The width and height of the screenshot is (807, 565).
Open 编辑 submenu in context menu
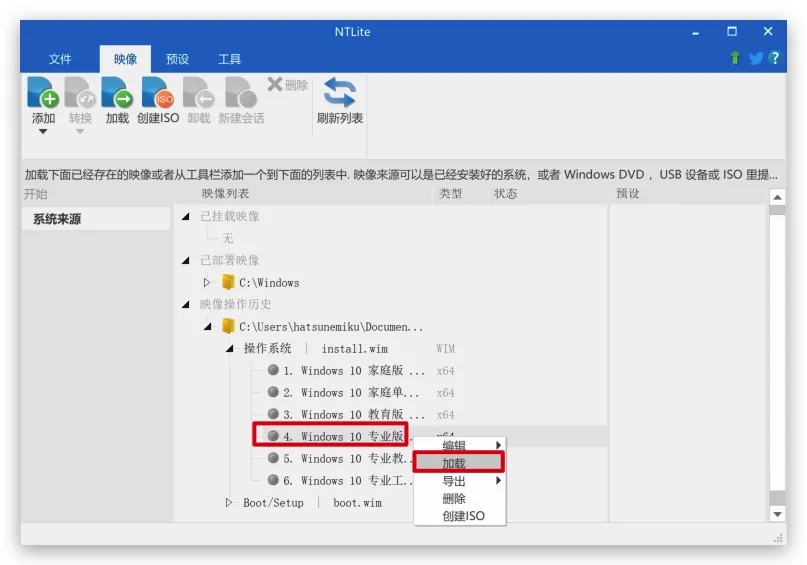click(x=460, y=445)
